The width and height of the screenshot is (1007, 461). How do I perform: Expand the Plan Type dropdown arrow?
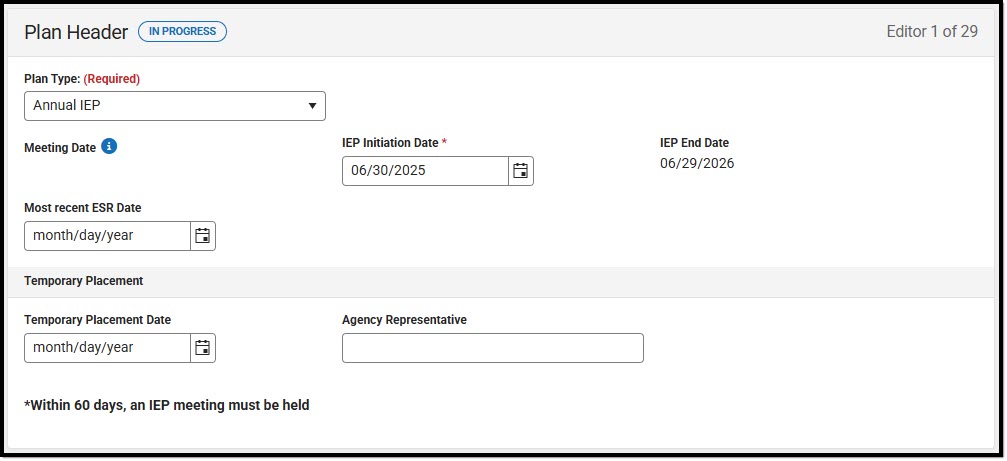[312, 106]
